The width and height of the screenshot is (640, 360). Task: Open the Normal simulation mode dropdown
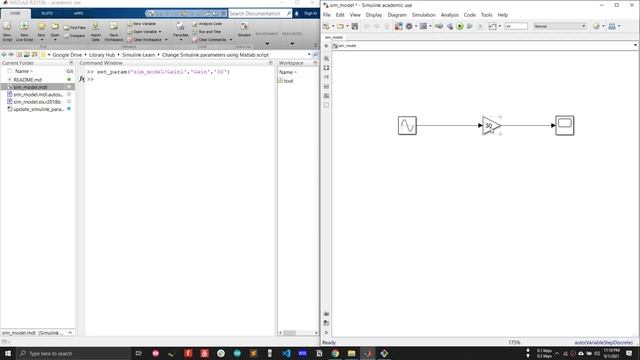coord(560,26)
